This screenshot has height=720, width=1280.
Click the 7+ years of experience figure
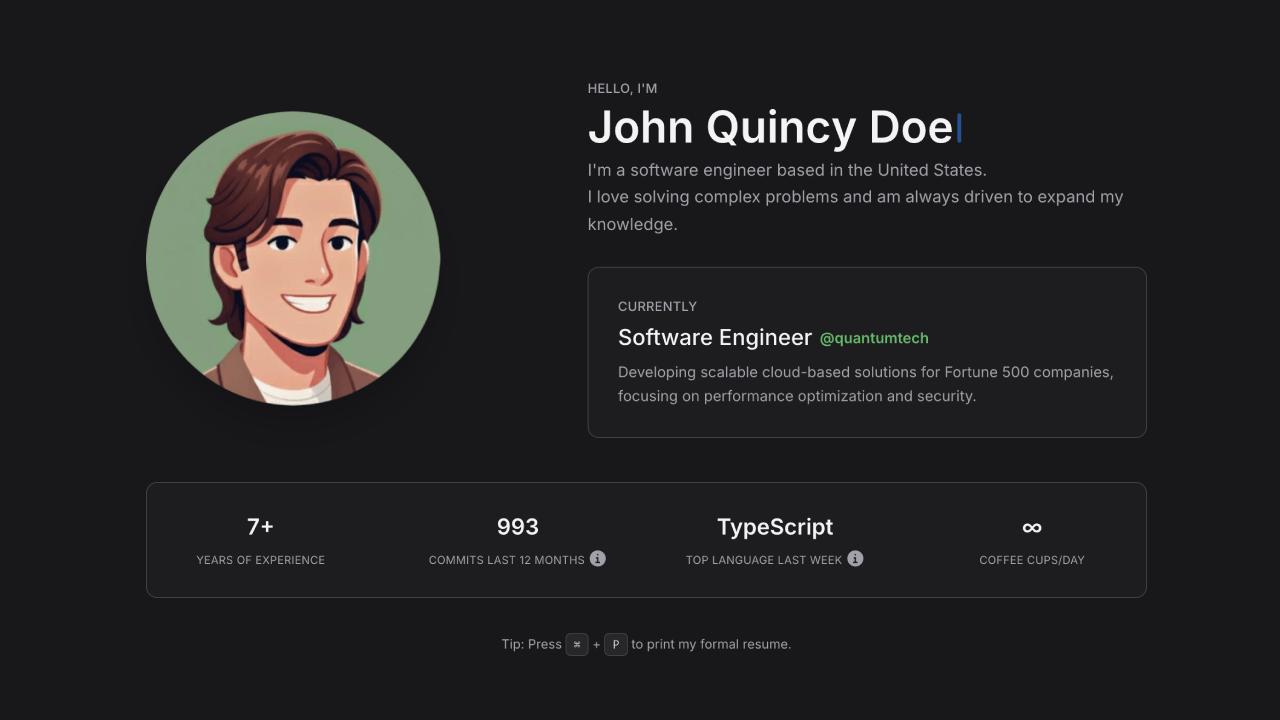(260, 527)
